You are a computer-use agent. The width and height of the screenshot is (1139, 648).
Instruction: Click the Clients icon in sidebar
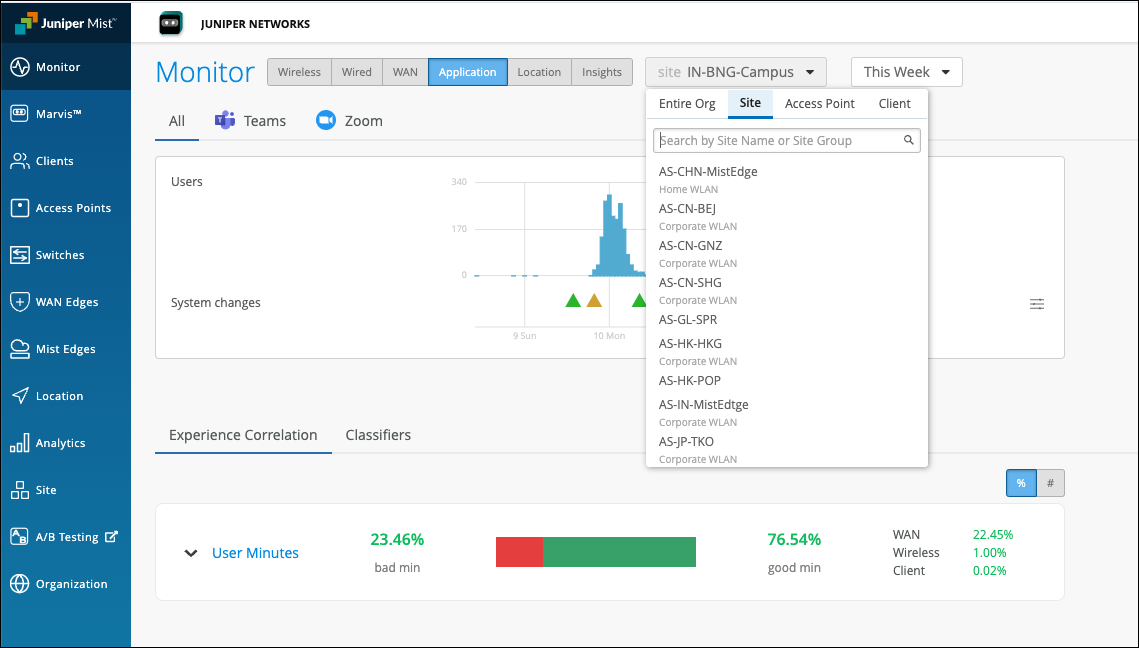(x=19, y=161)
